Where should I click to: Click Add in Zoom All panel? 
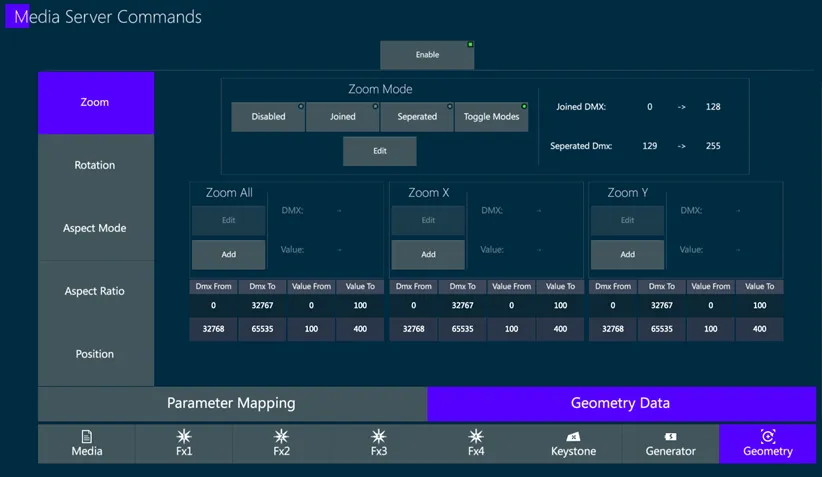(229, 255)
